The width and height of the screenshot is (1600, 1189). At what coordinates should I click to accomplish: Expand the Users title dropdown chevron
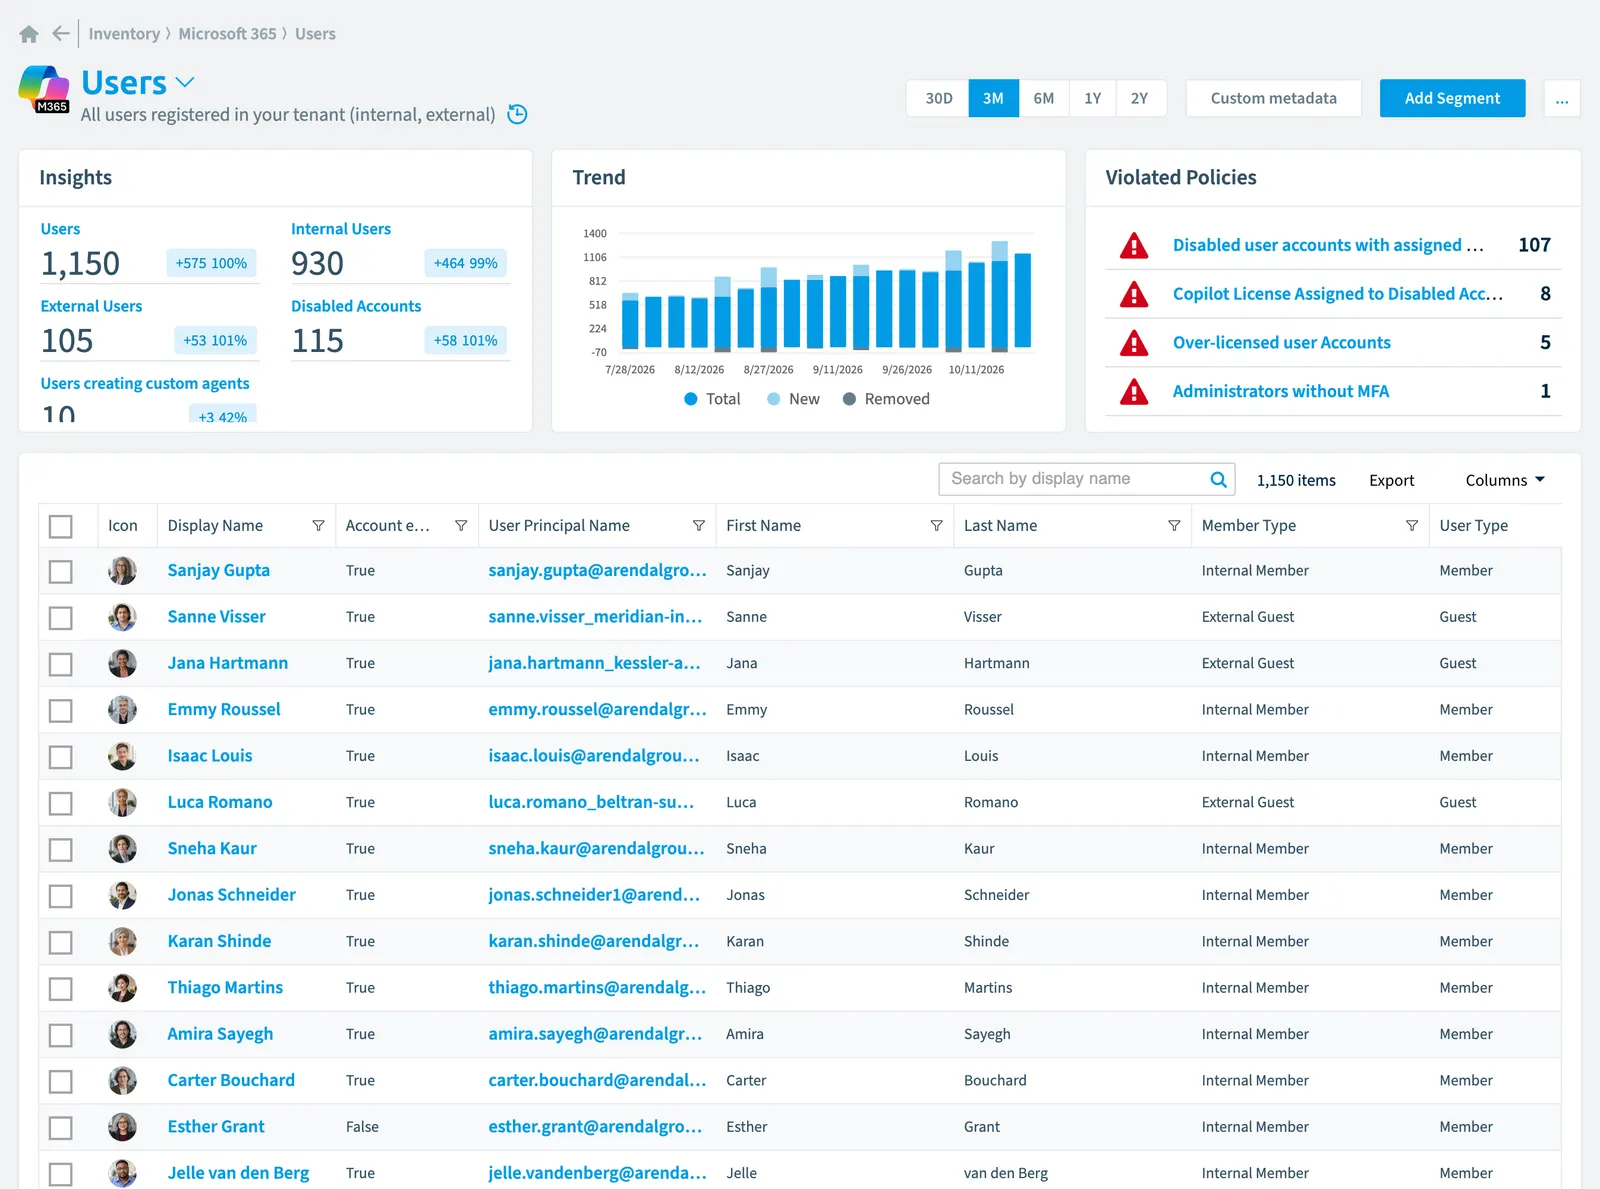pos(185,82)
